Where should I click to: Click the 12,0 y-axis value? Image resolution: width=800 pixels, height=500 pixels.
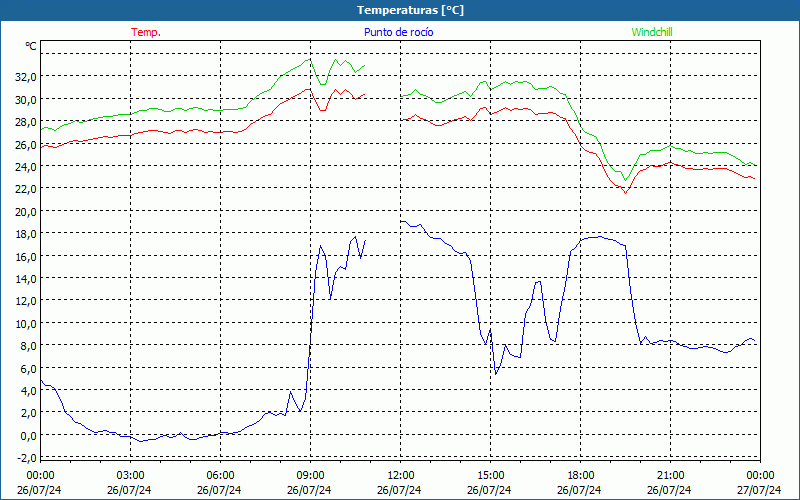click(26, 302)
